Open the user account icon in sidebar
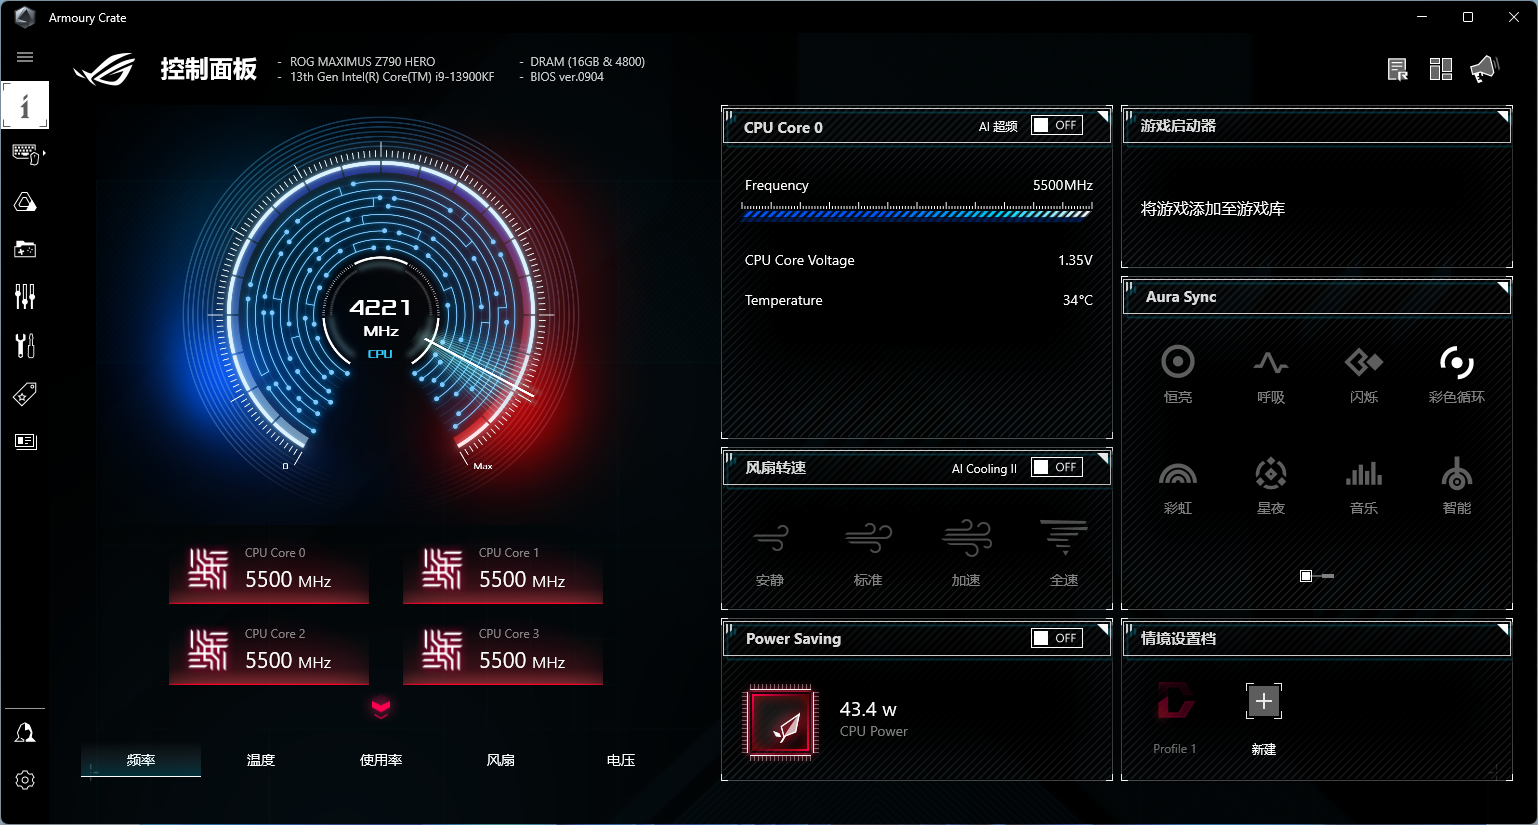Screen dimensions: 1538x825 25,733
